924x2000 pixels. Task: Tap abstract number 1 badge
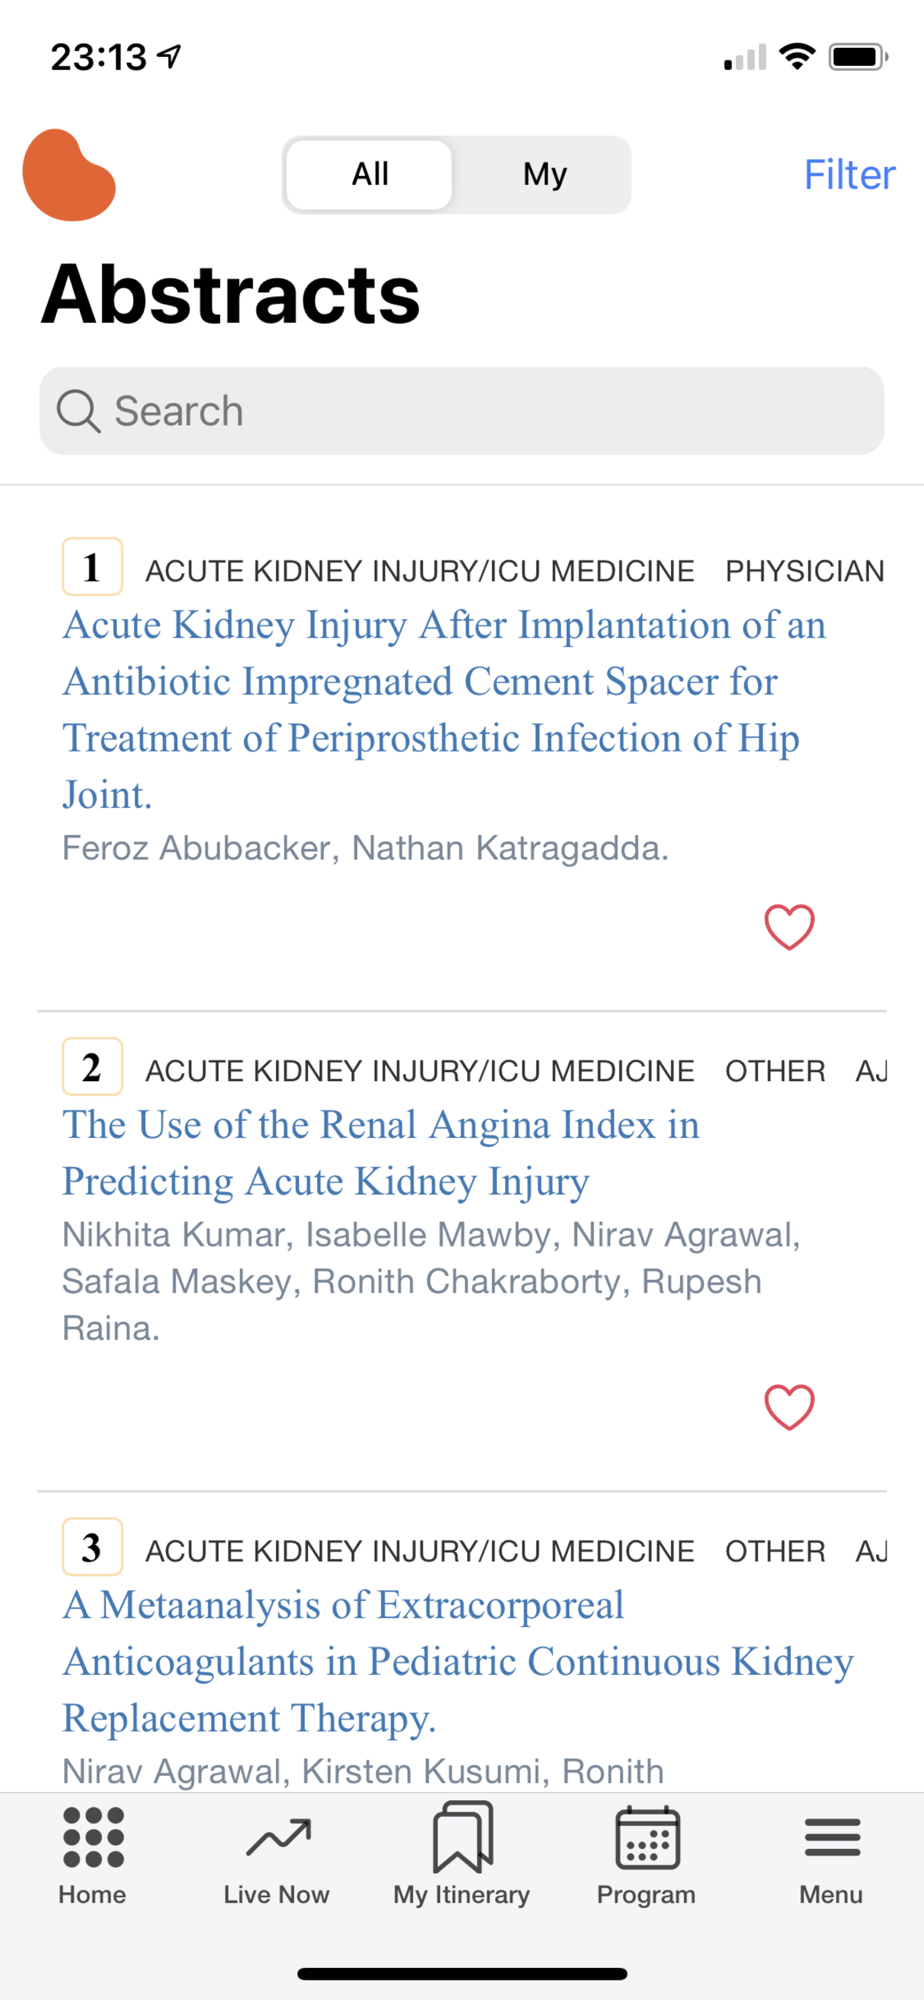tap(92, 567)
